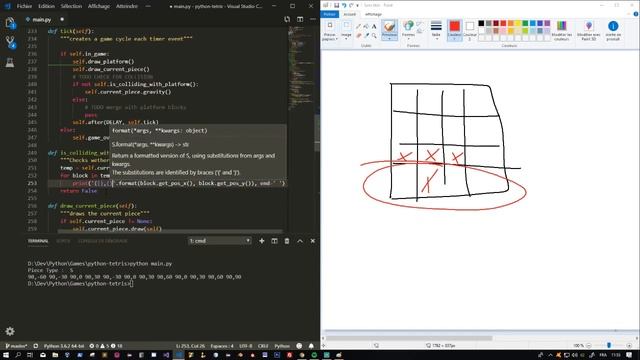Adjust the Paint zoom slider

coord(609,345)
